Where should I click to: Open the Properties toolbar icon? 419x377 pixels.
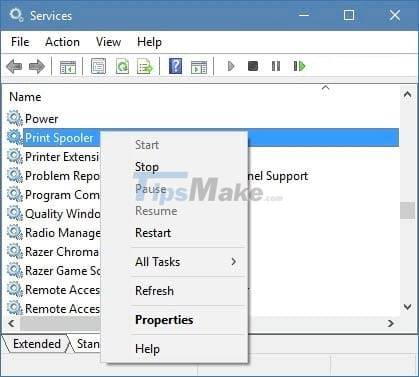point(98,66)
